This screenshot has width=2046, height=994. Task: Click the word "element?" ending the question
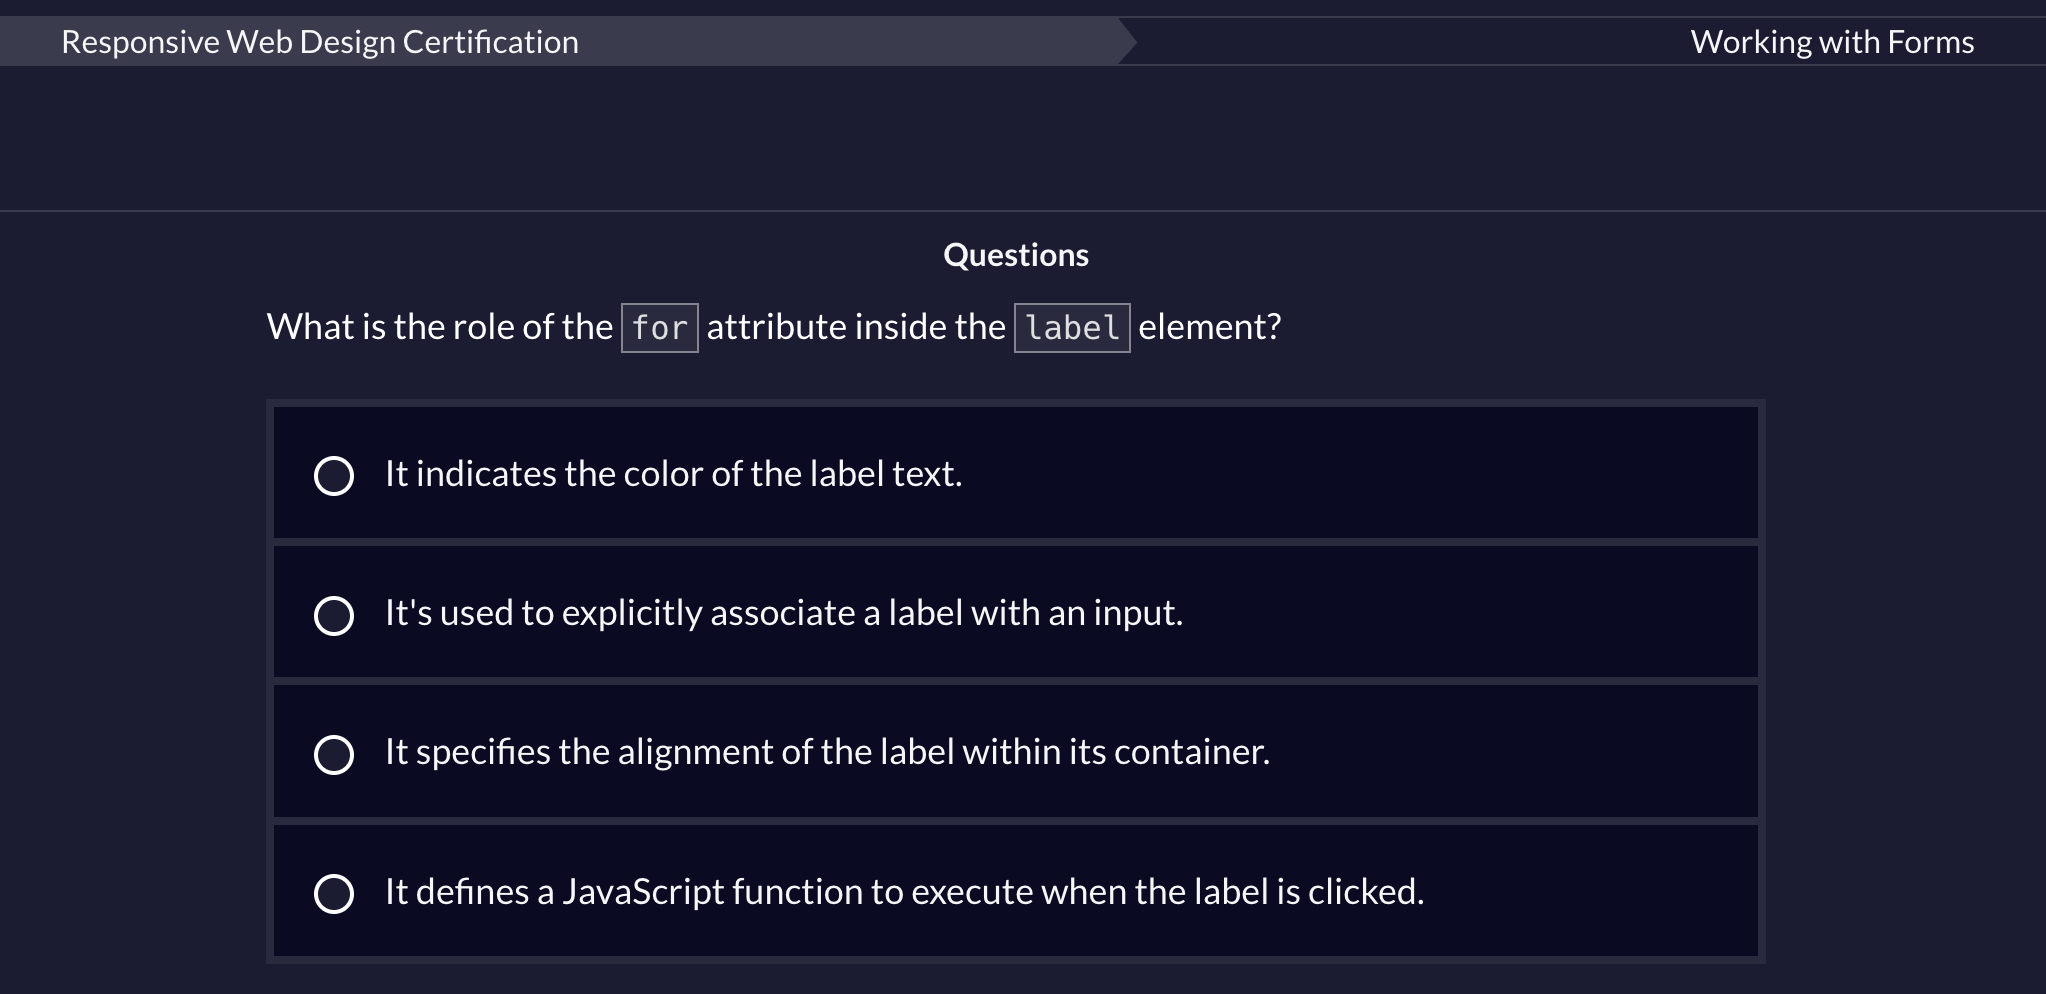pos(1209,327)
